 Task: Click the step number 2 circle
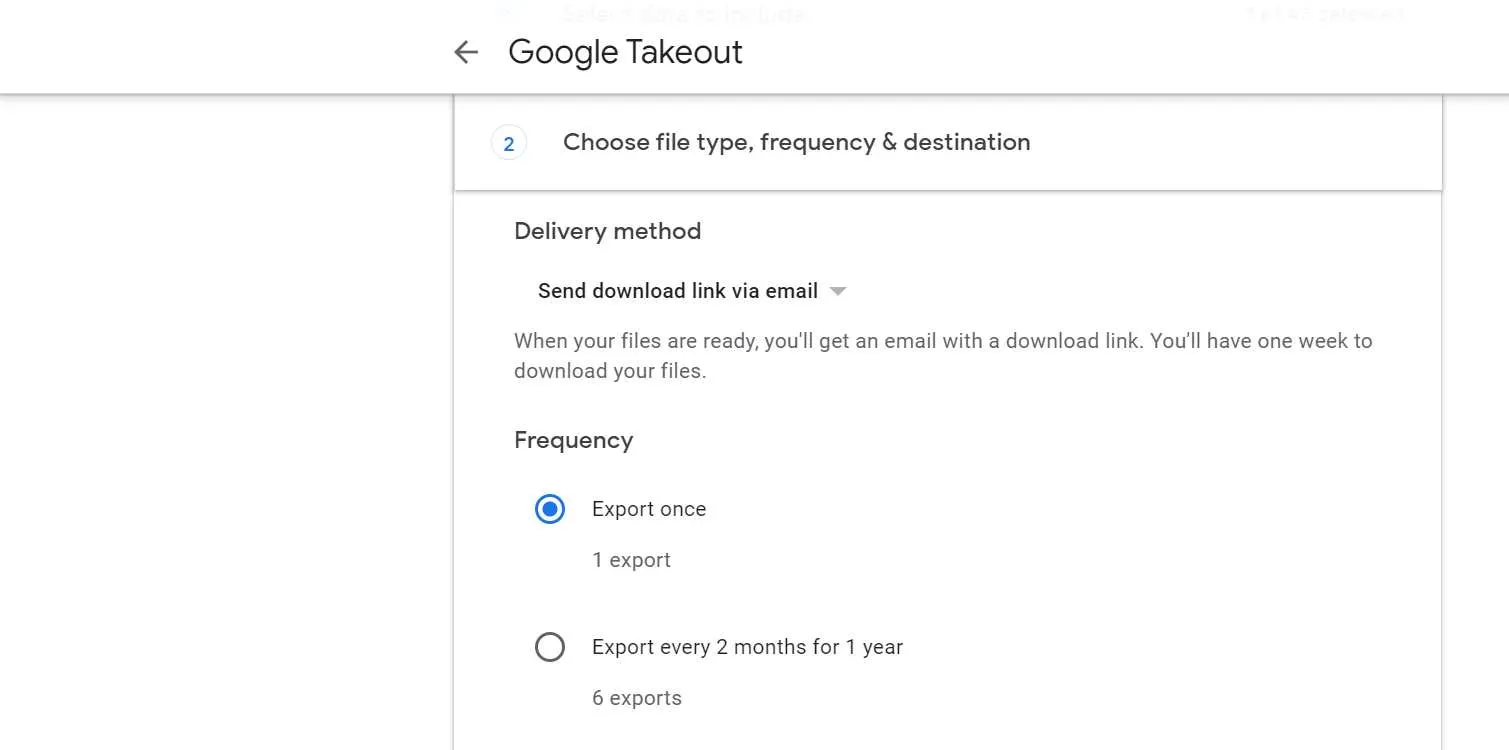[x=508, y=144]
